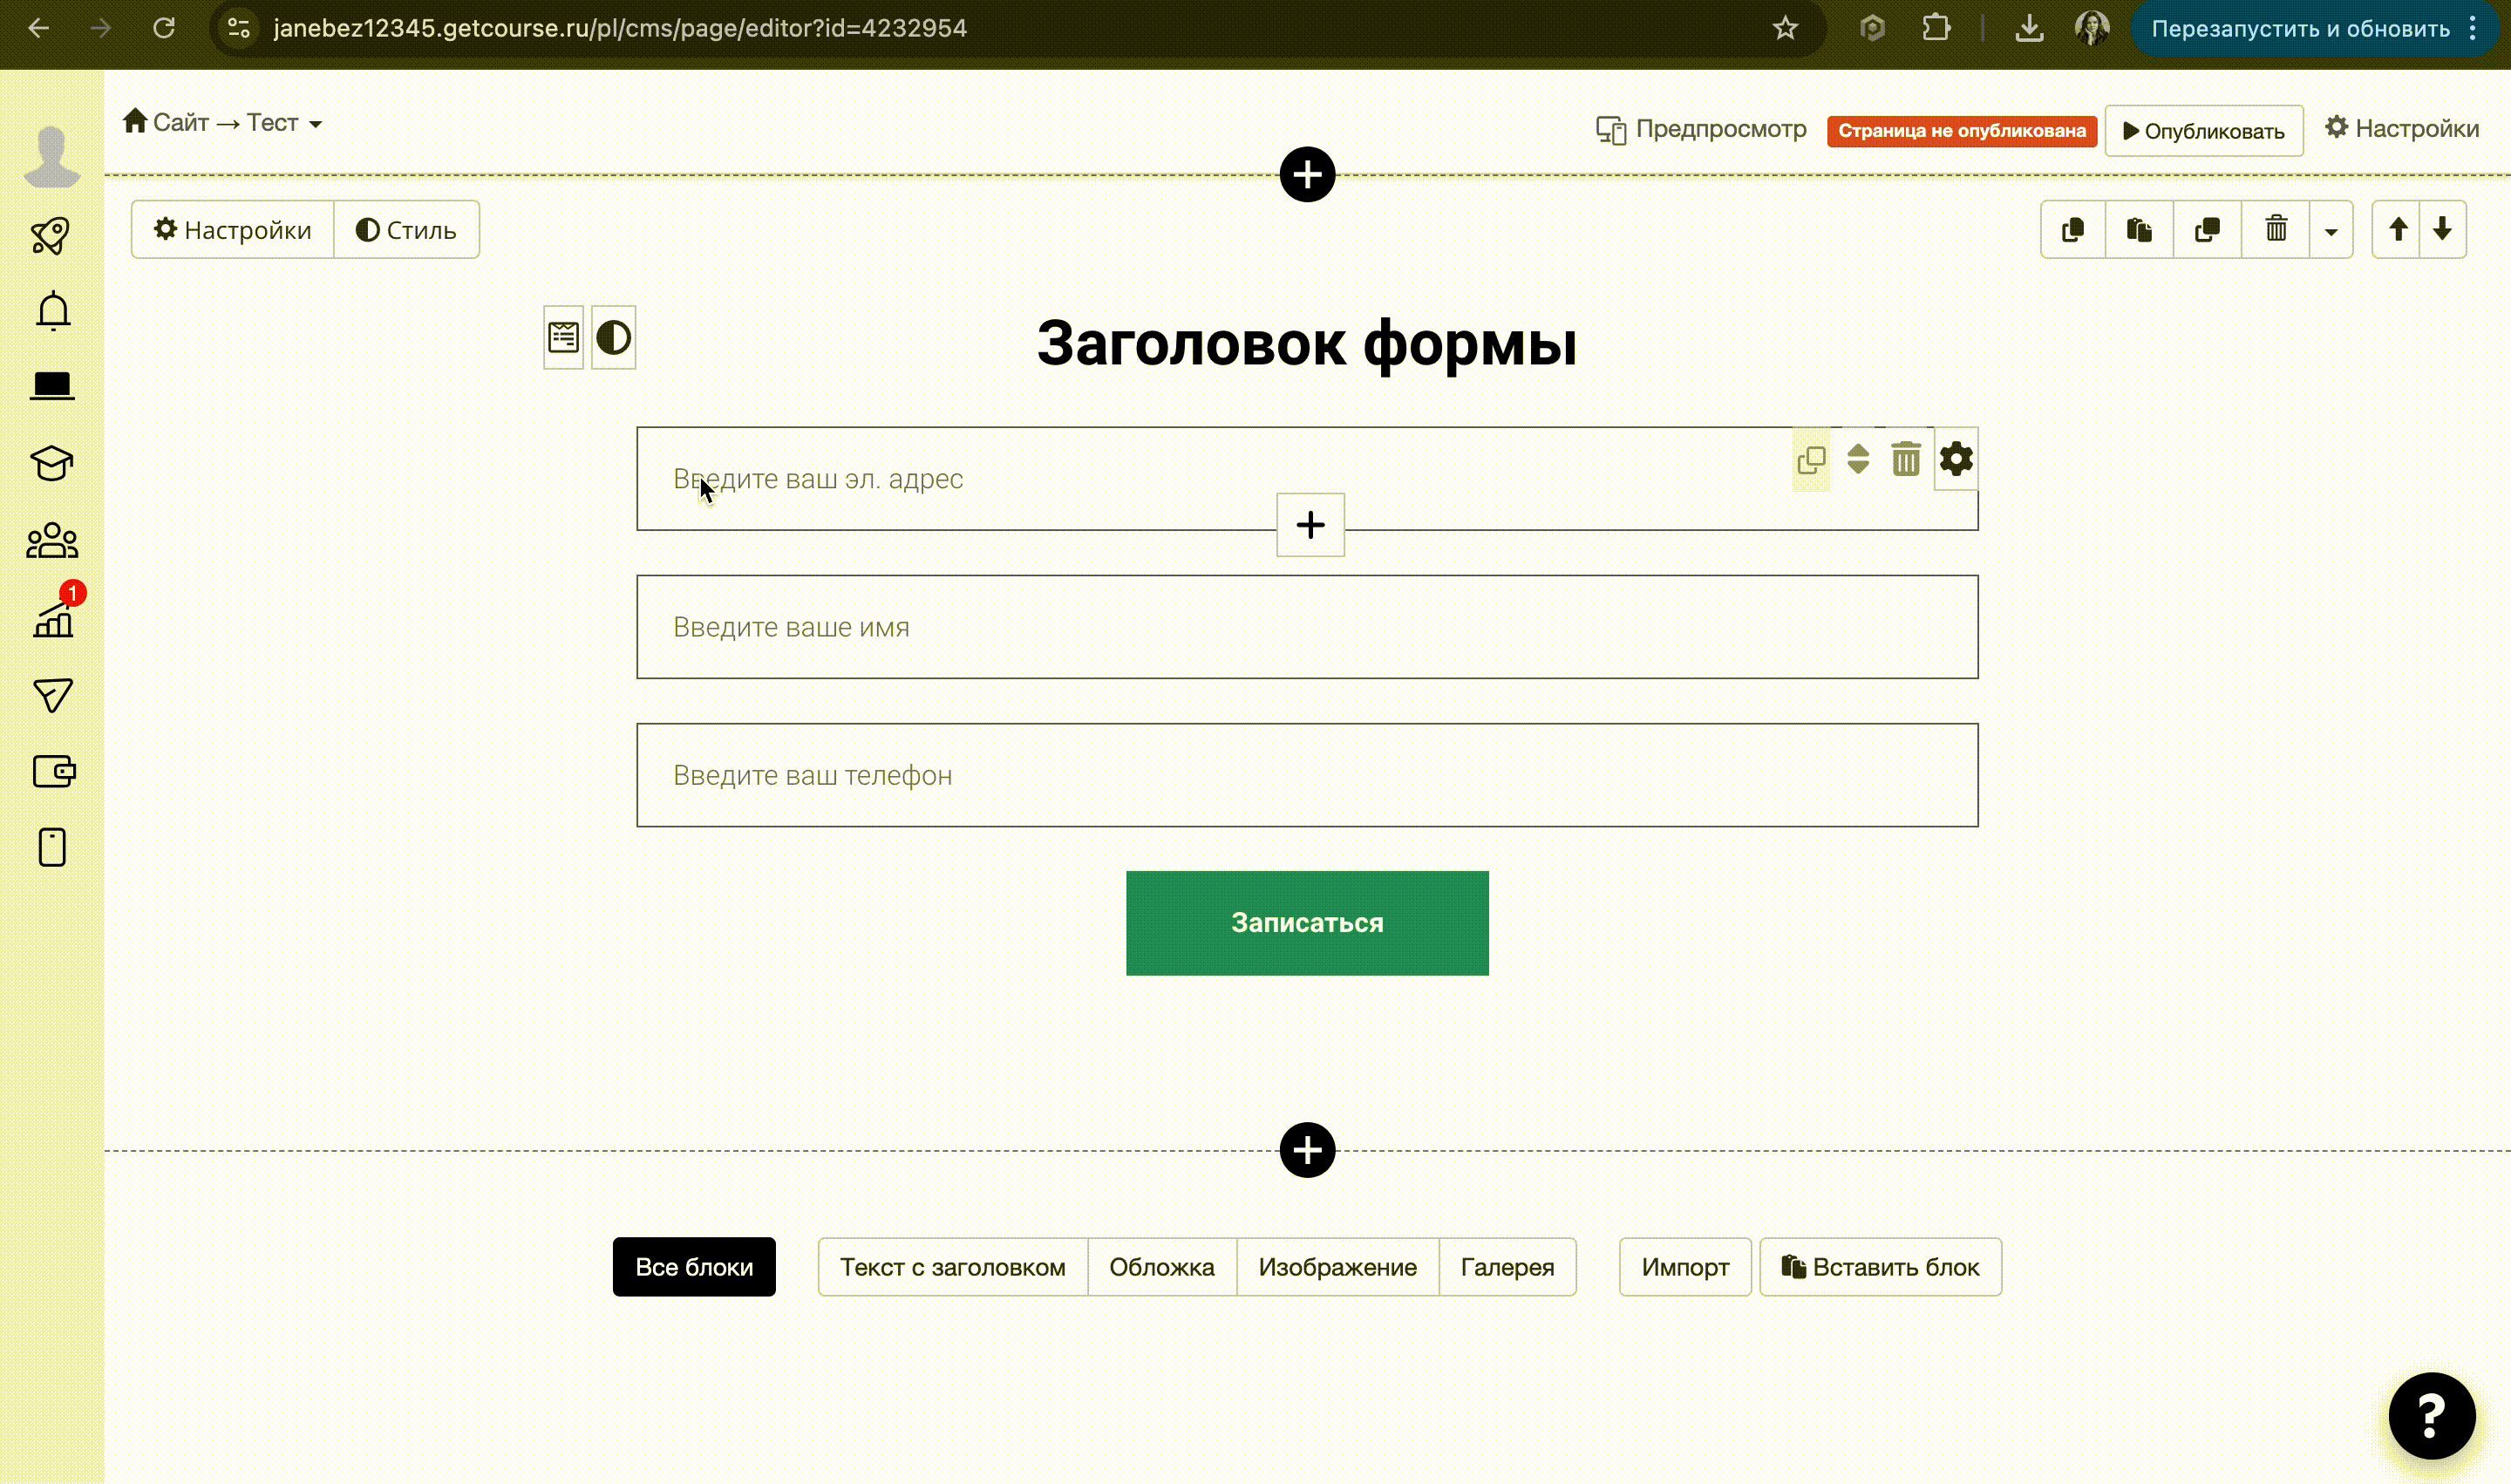Open the users group sidebar icon
This screenshot has height=1484, width=2511.
pos(52,541)
